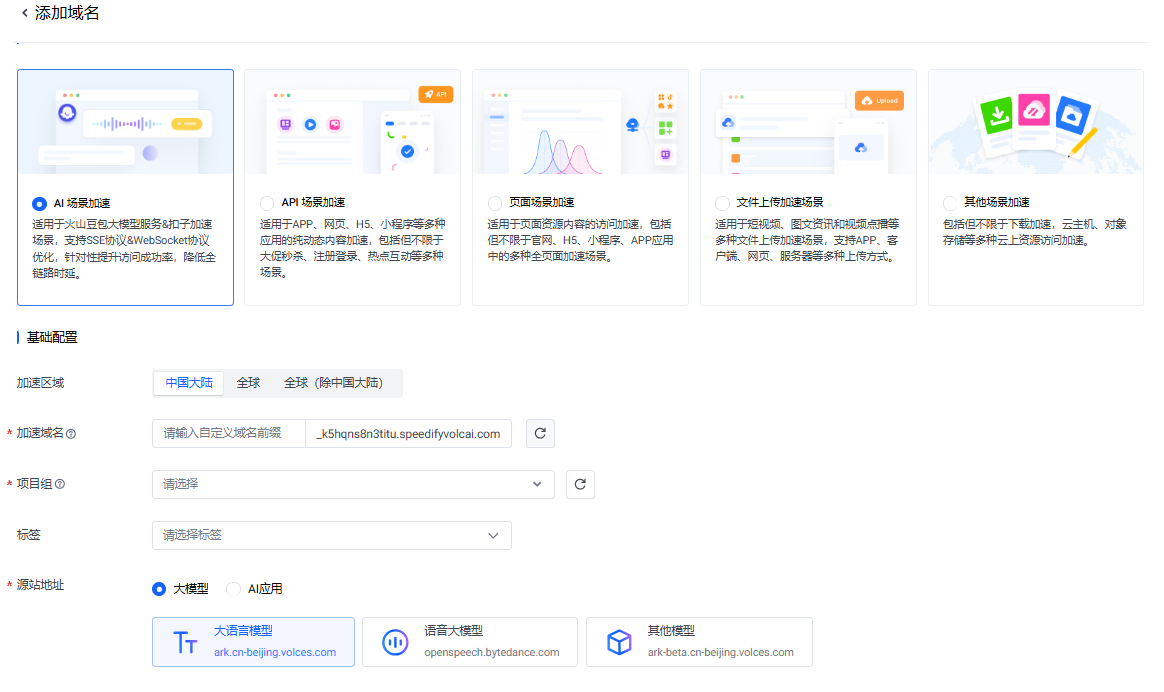Image resolution: width=1164 pixels, height=692 pixels.
Task: Select the AI 场景加速 radio button
Action: click(x=39, y=203)
